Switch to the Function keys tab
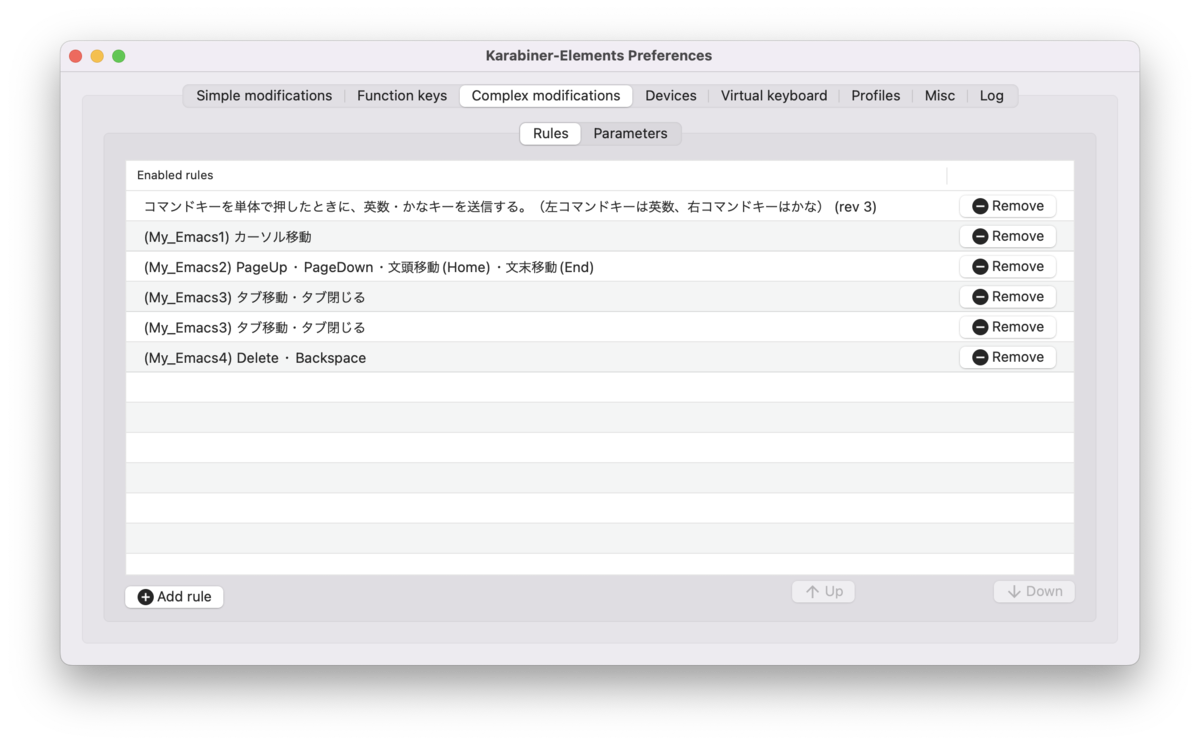1200x745 pixels. [402, 96]
